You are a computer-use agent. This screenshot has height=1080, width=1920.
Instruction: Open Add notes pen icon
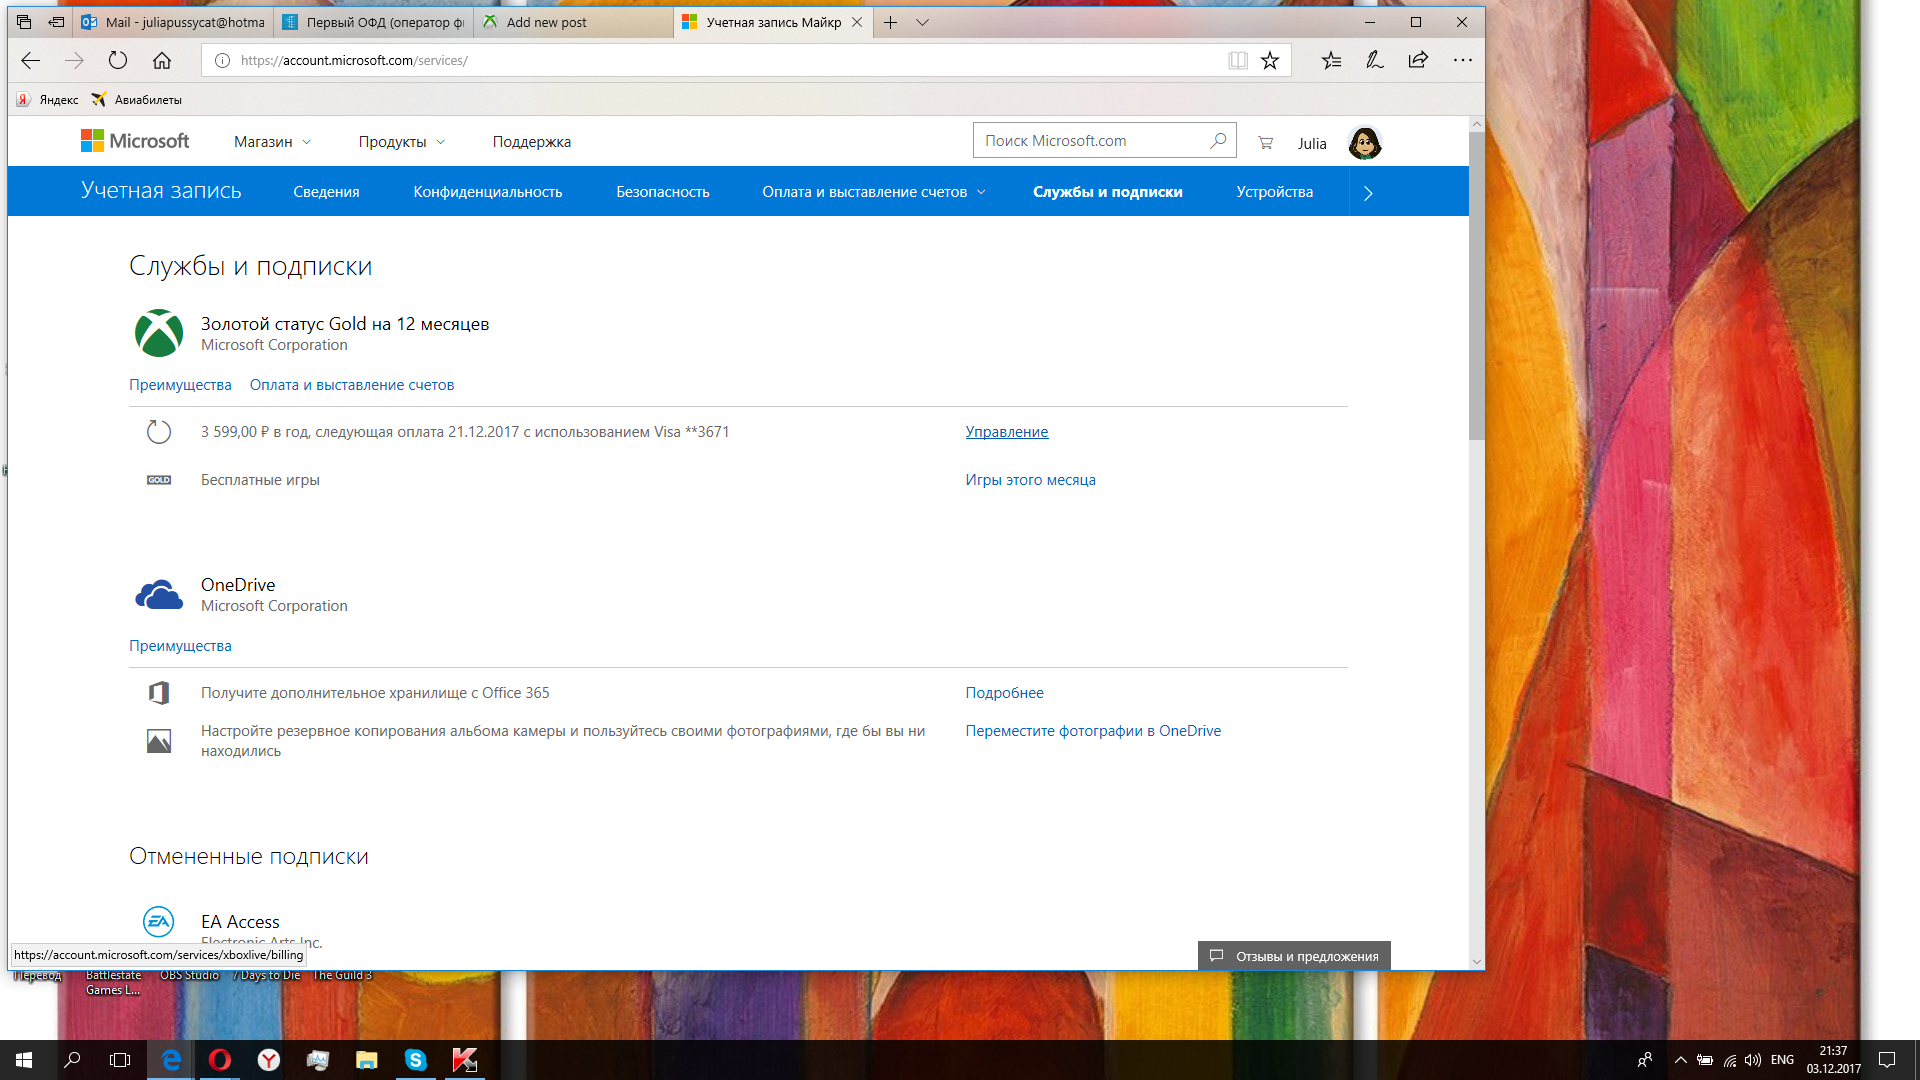[1375, 60]
